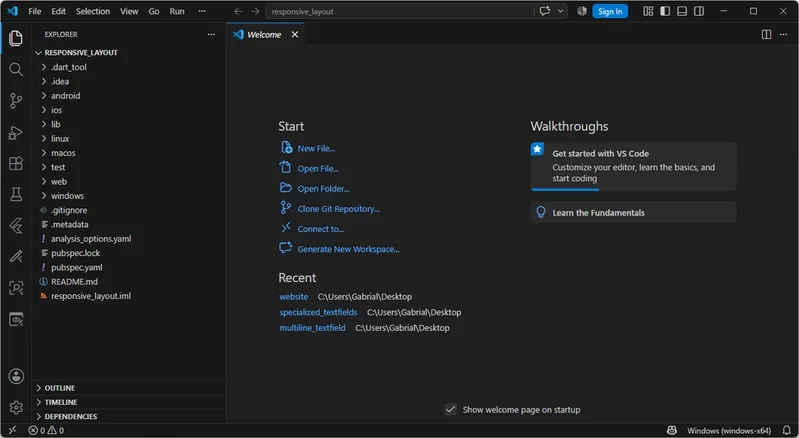Screen dimensions: 799x438
Task: Close the Welcome tab
Action: pos(295,35)
